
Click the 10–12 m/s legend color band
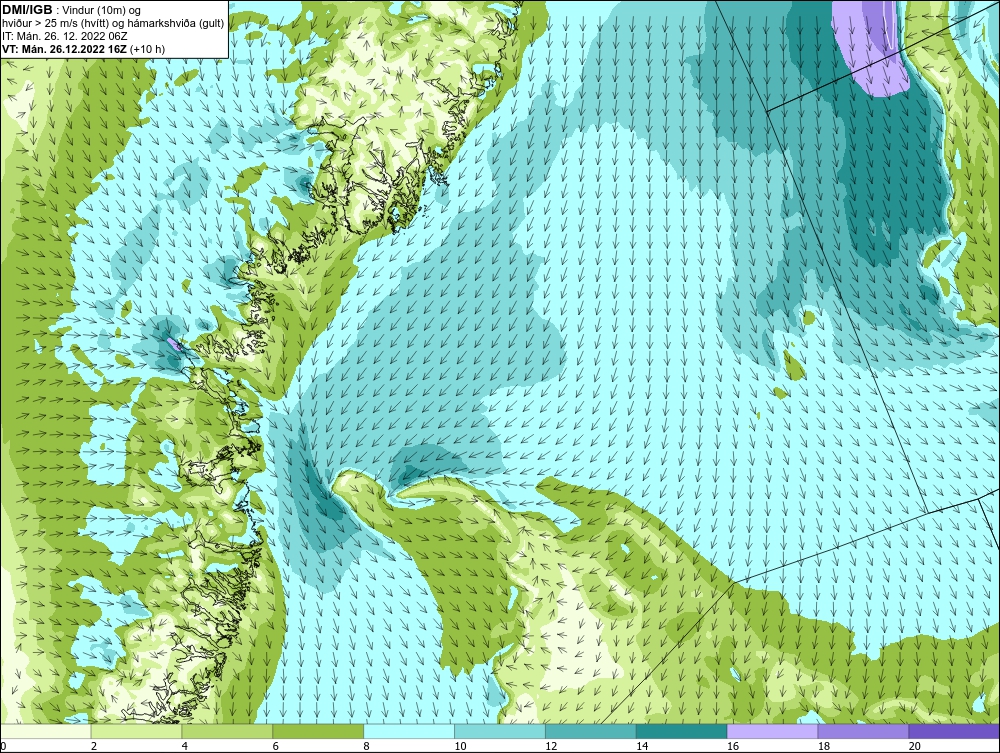(x=500, y=731)
